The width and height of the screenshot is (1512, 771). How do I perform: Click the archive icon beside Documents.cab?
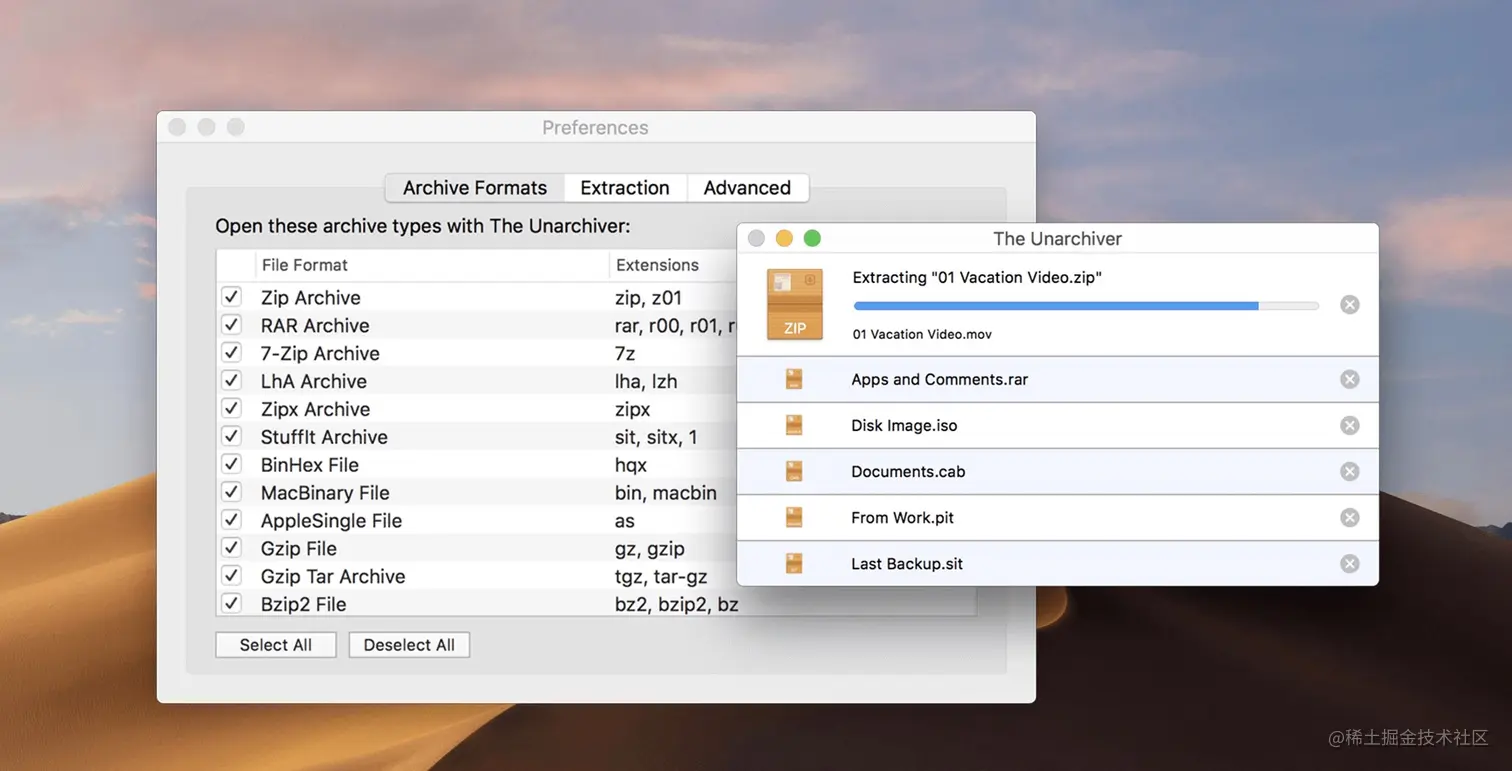794,471
